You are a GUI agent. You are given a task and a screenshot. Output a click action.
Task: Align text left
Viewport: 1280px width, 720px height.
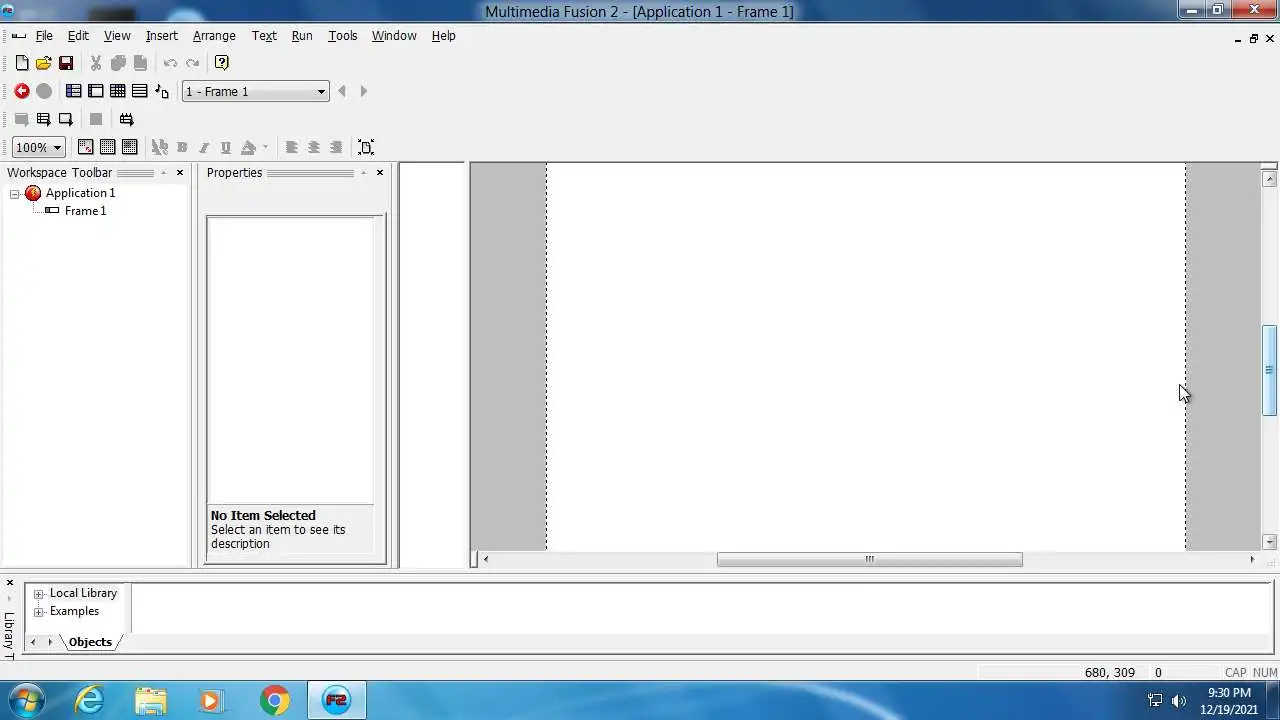(x=292, y=147)
